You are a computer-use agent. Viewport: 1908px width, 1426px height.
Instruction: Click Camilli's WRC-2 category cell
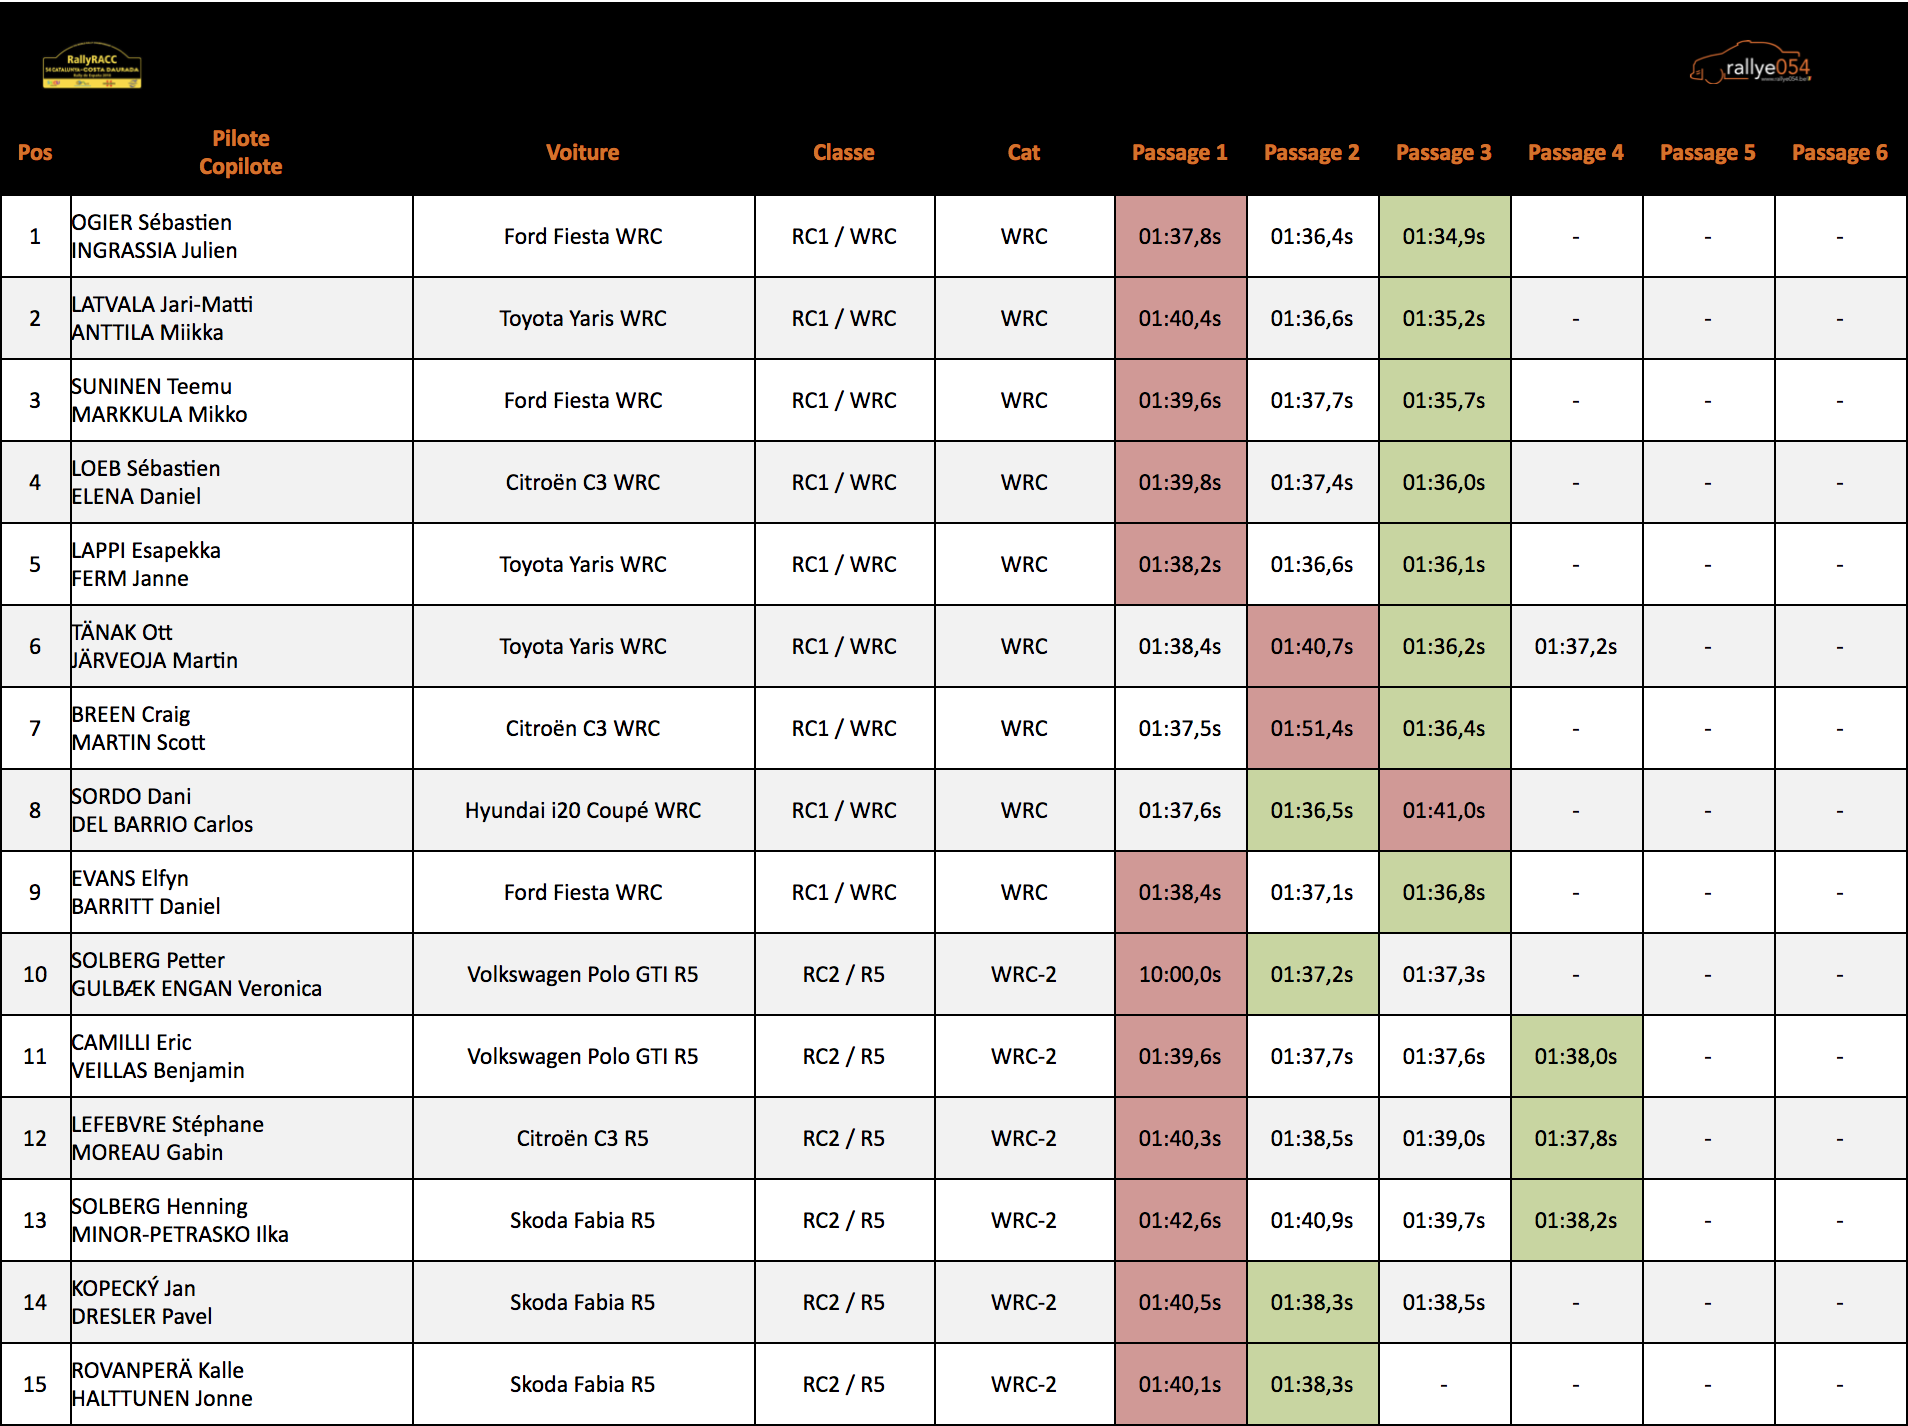pos(1024,1057)
